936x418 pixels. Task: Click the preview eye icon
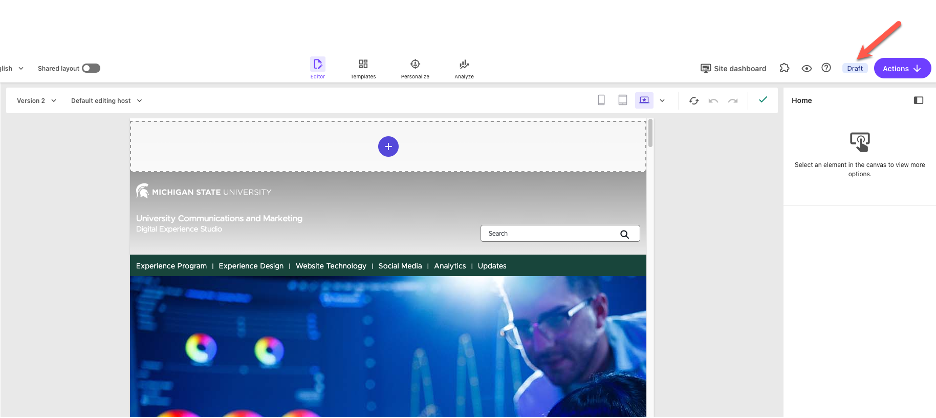(x=806, y=68)
